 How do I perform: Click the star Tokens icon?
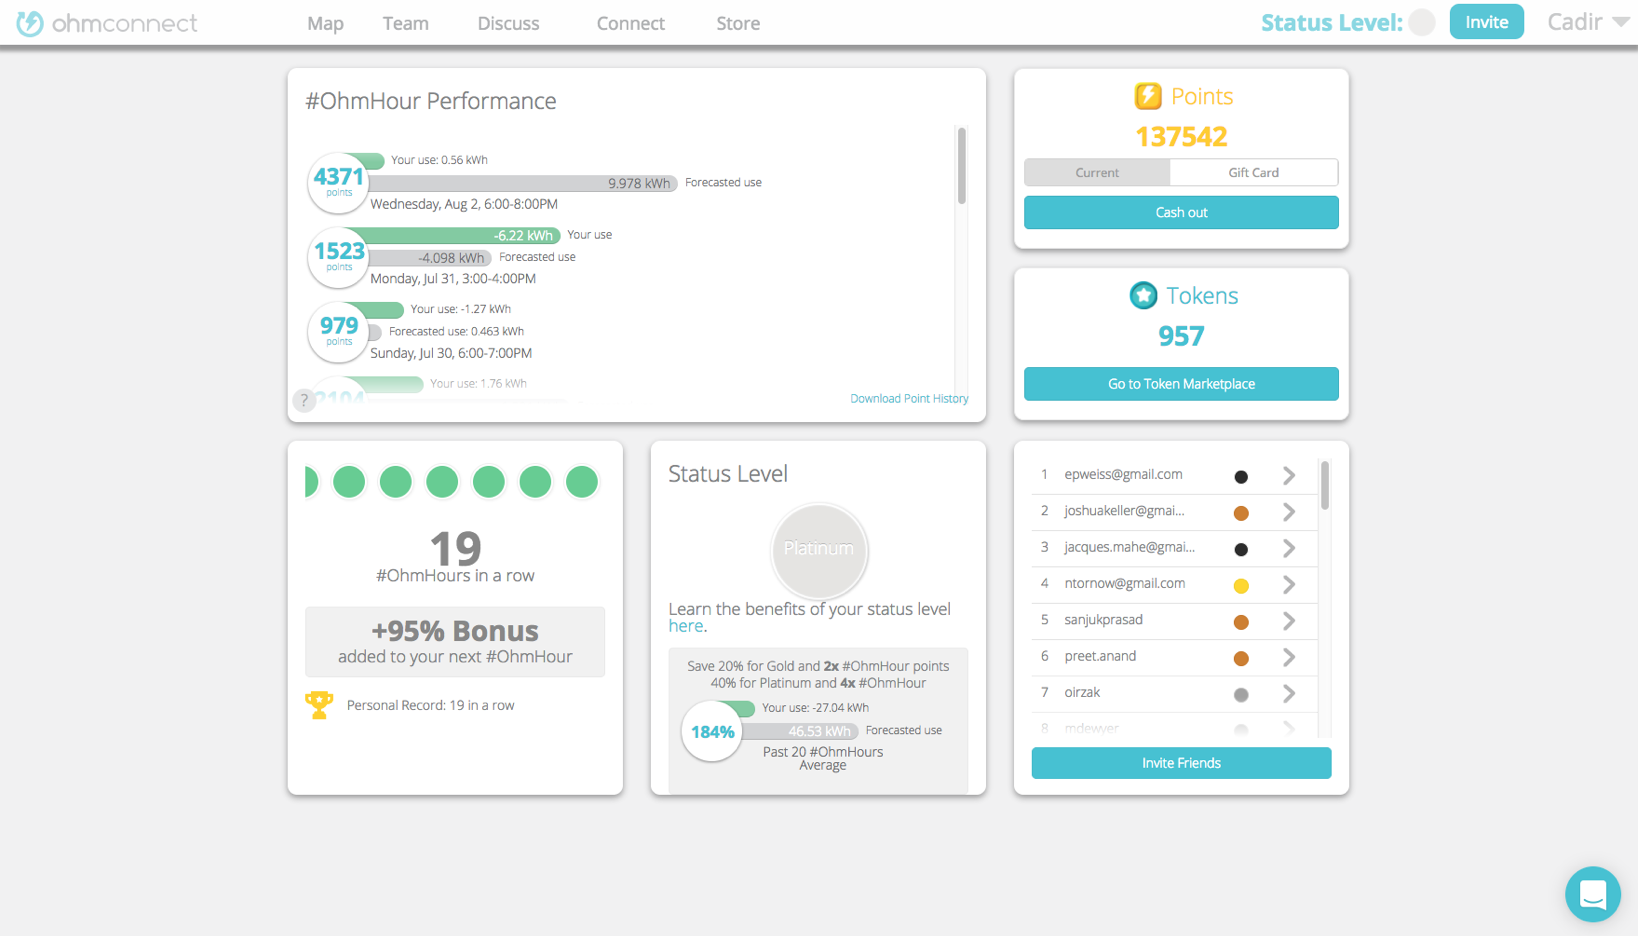[x=1143, y=295]
